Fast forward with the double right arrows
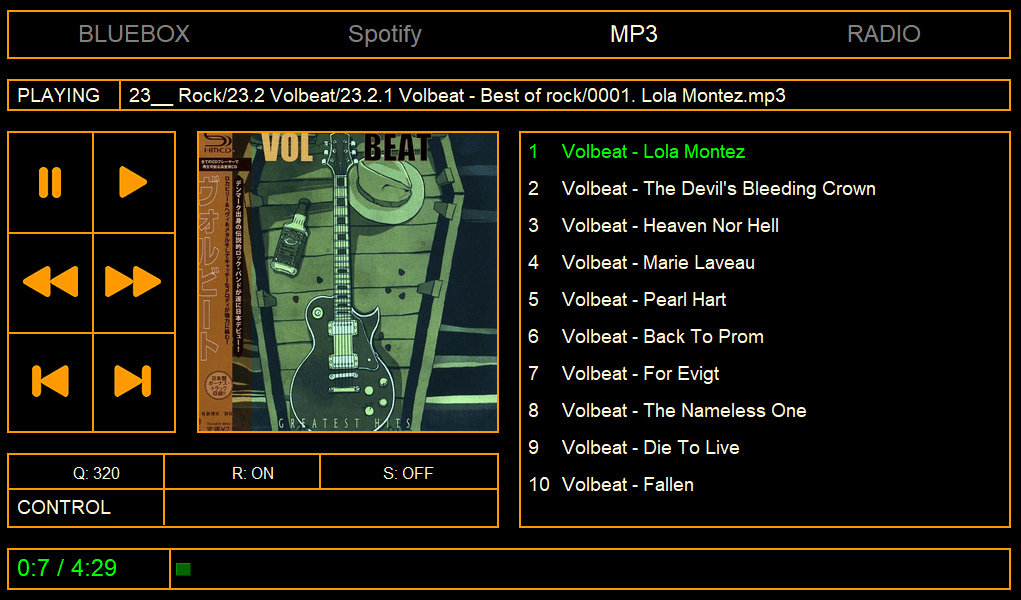Viewport: 1021px width, 600px height. tap(133, 282)
